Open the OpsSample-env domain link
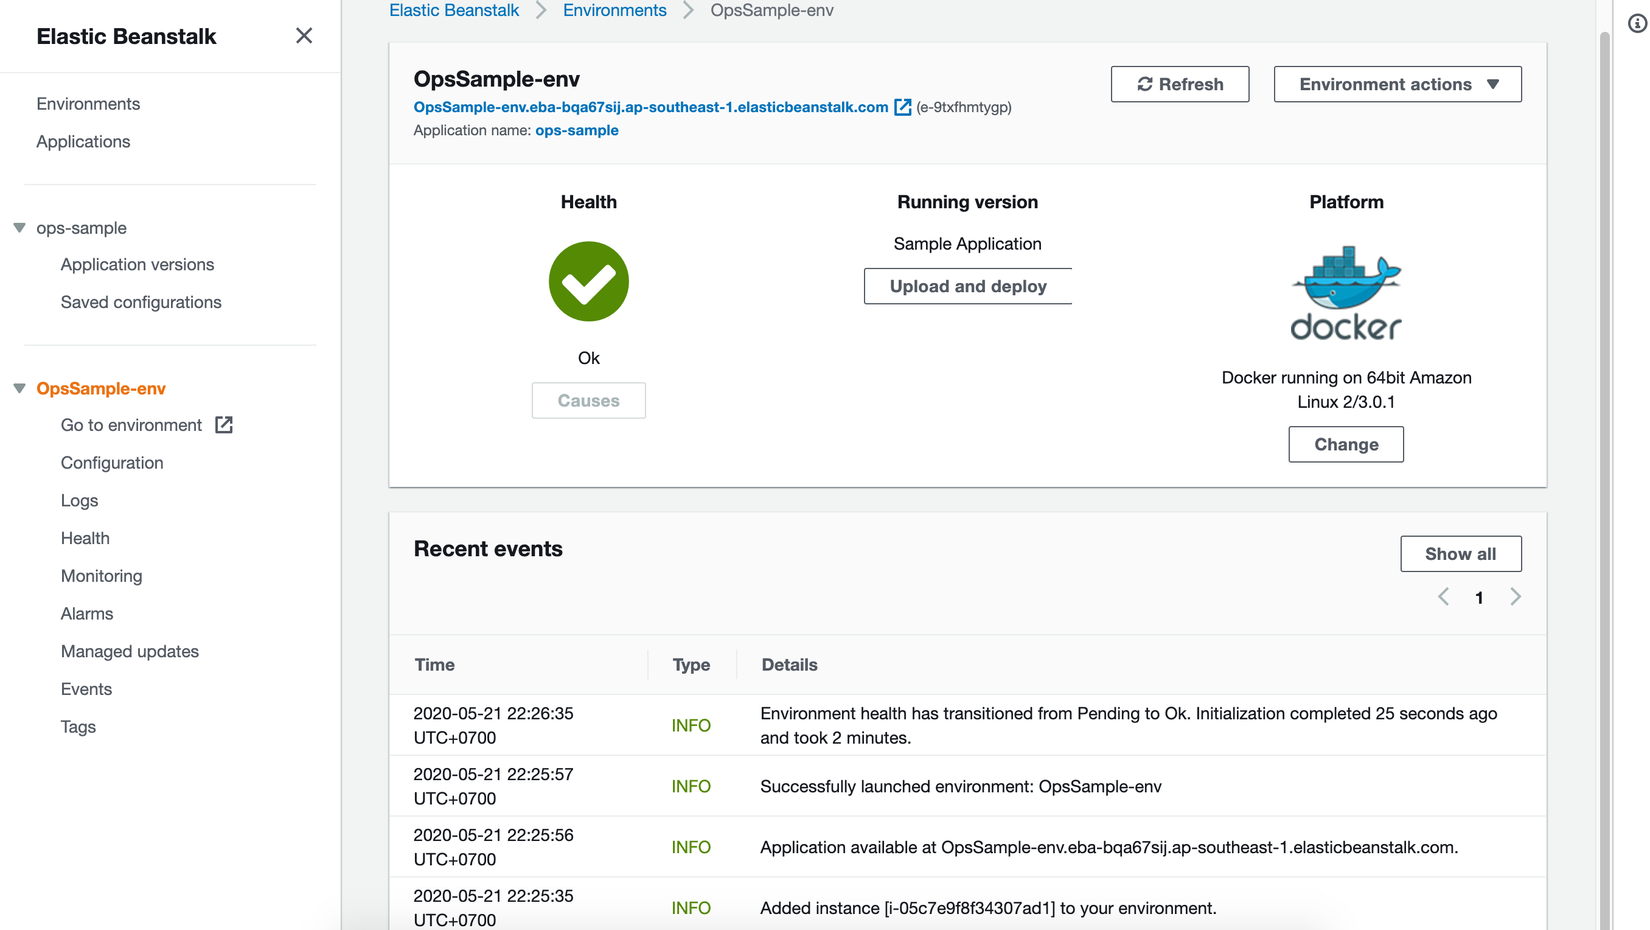The image size is (1650, 930). point(651,107)
